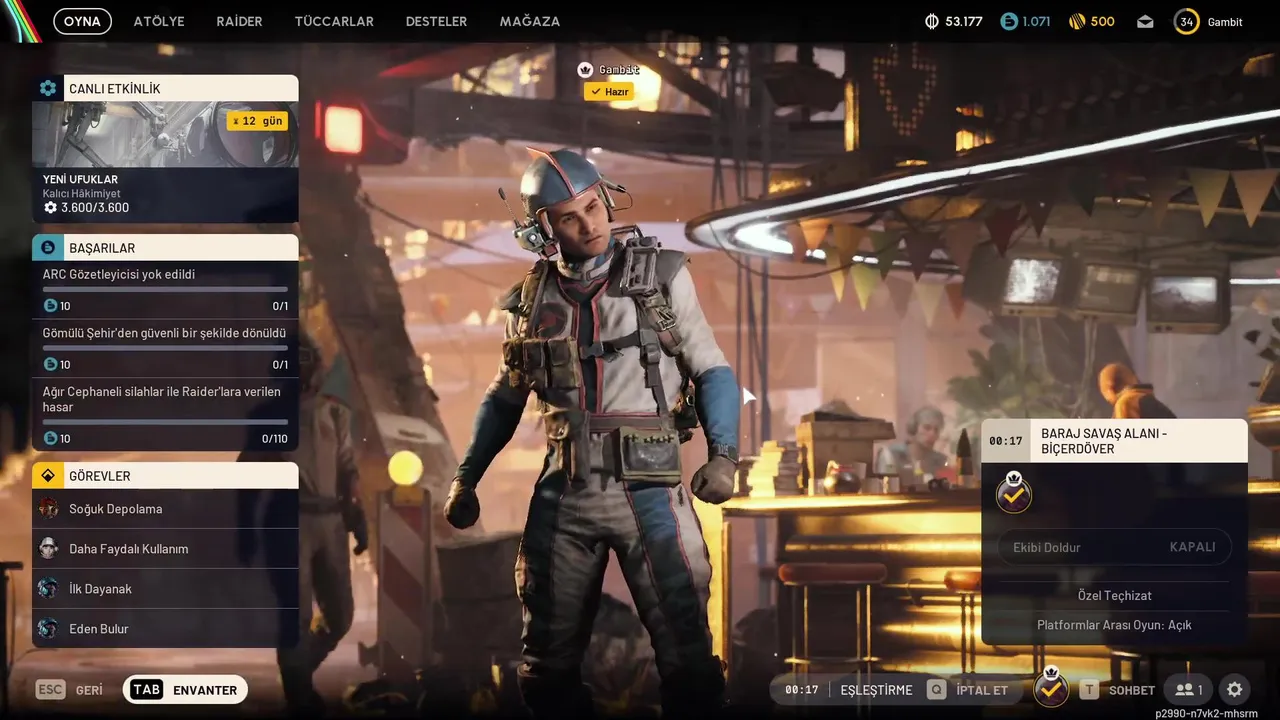Click the Canlı Etkinlik gear icon
1280x720 pixels.
tap(47, 88)
